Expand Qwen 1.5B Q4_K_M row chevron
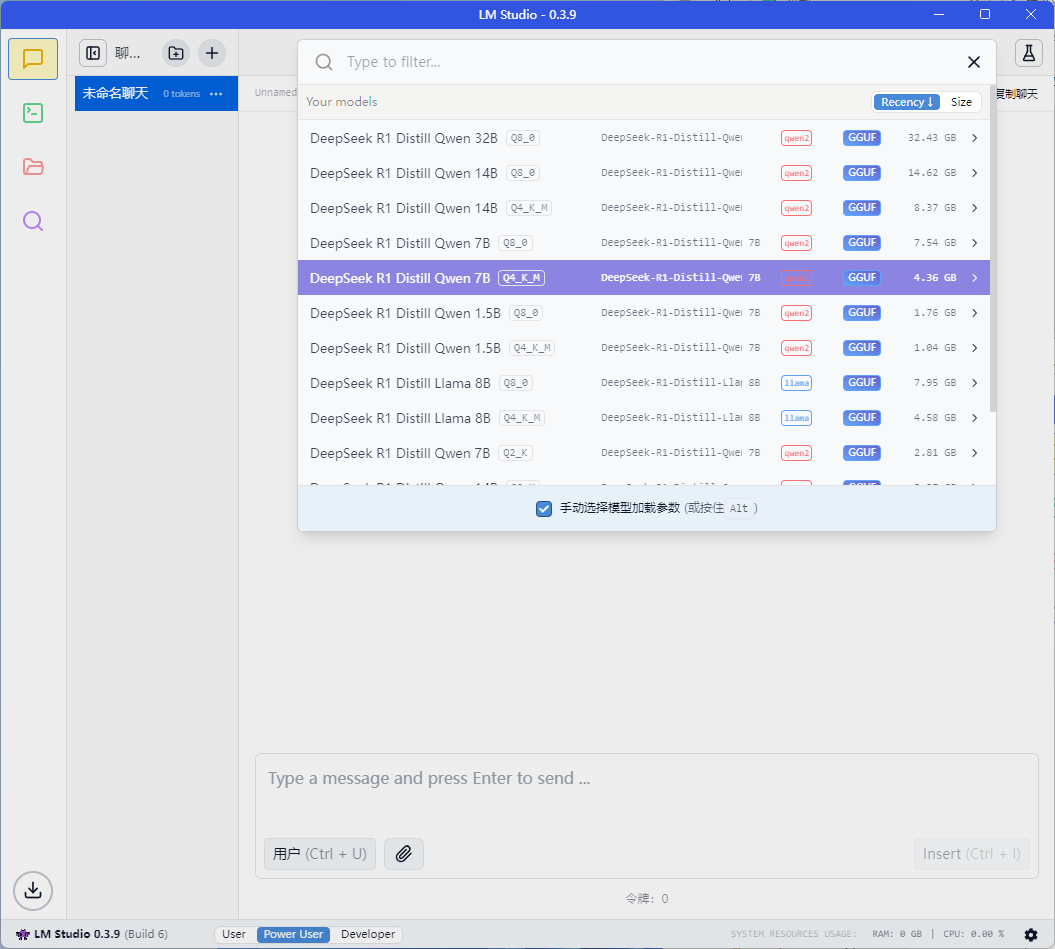Viewport: 1055px width, 949px height. [x=974, y=348]
